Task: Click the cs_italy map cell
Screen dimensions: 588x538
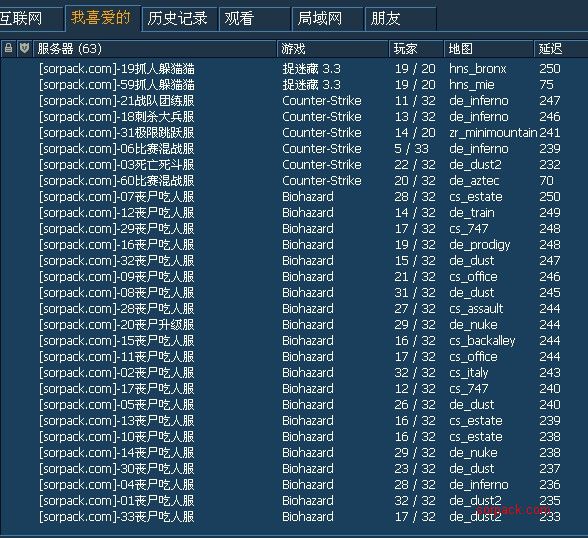Action: [x=469, y=373]
